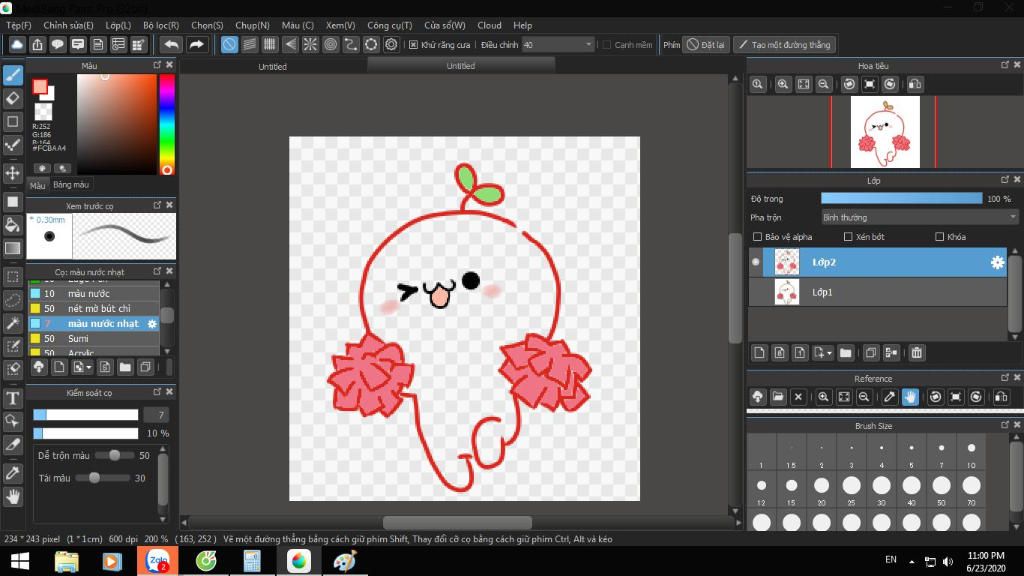Image resolution: width=1024 pixels, height=576 pixels.
Task: Click the Undo arrow in the toolbar
Action: pos(171,44)
